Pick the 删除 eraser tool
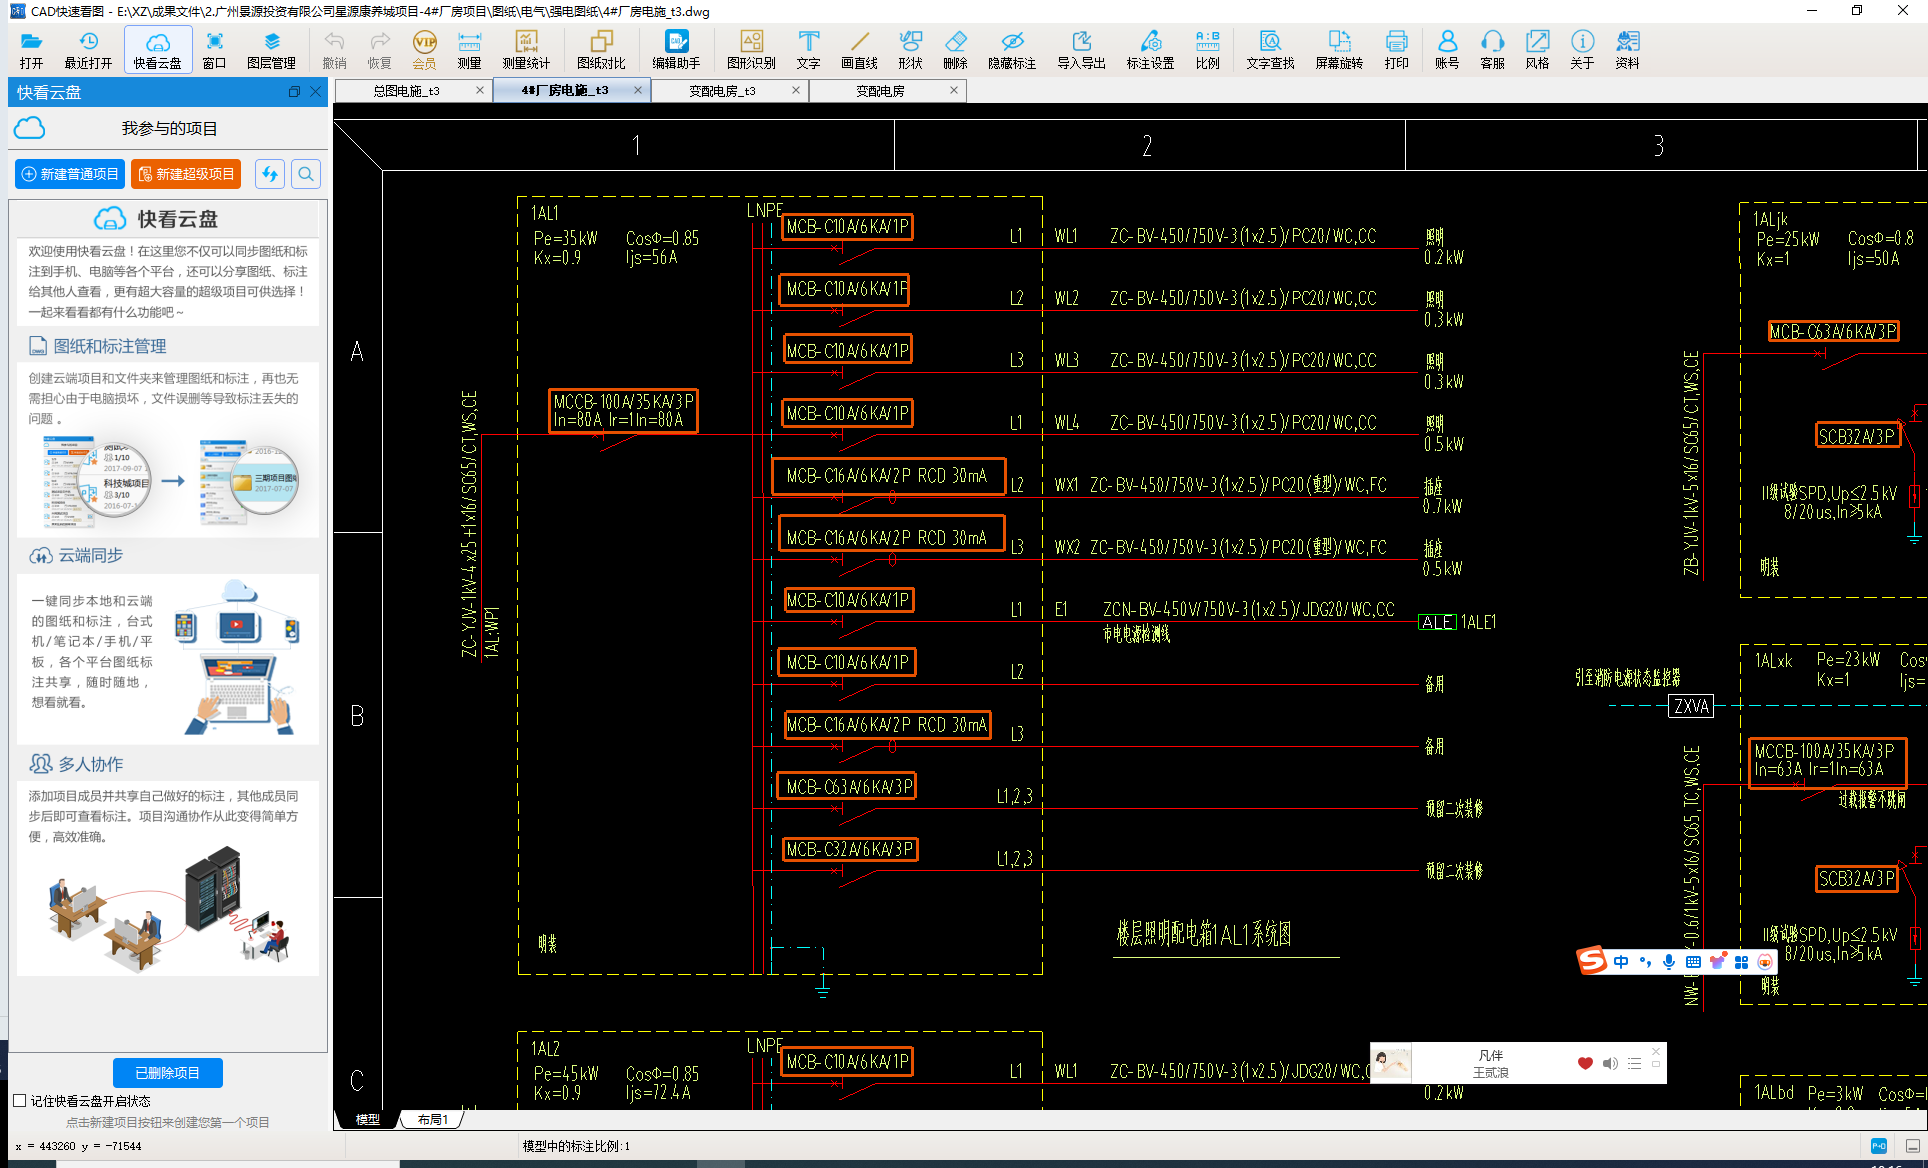This screenshot has height=1168, width=1928. pyautogui.click(x=955, y=49)
